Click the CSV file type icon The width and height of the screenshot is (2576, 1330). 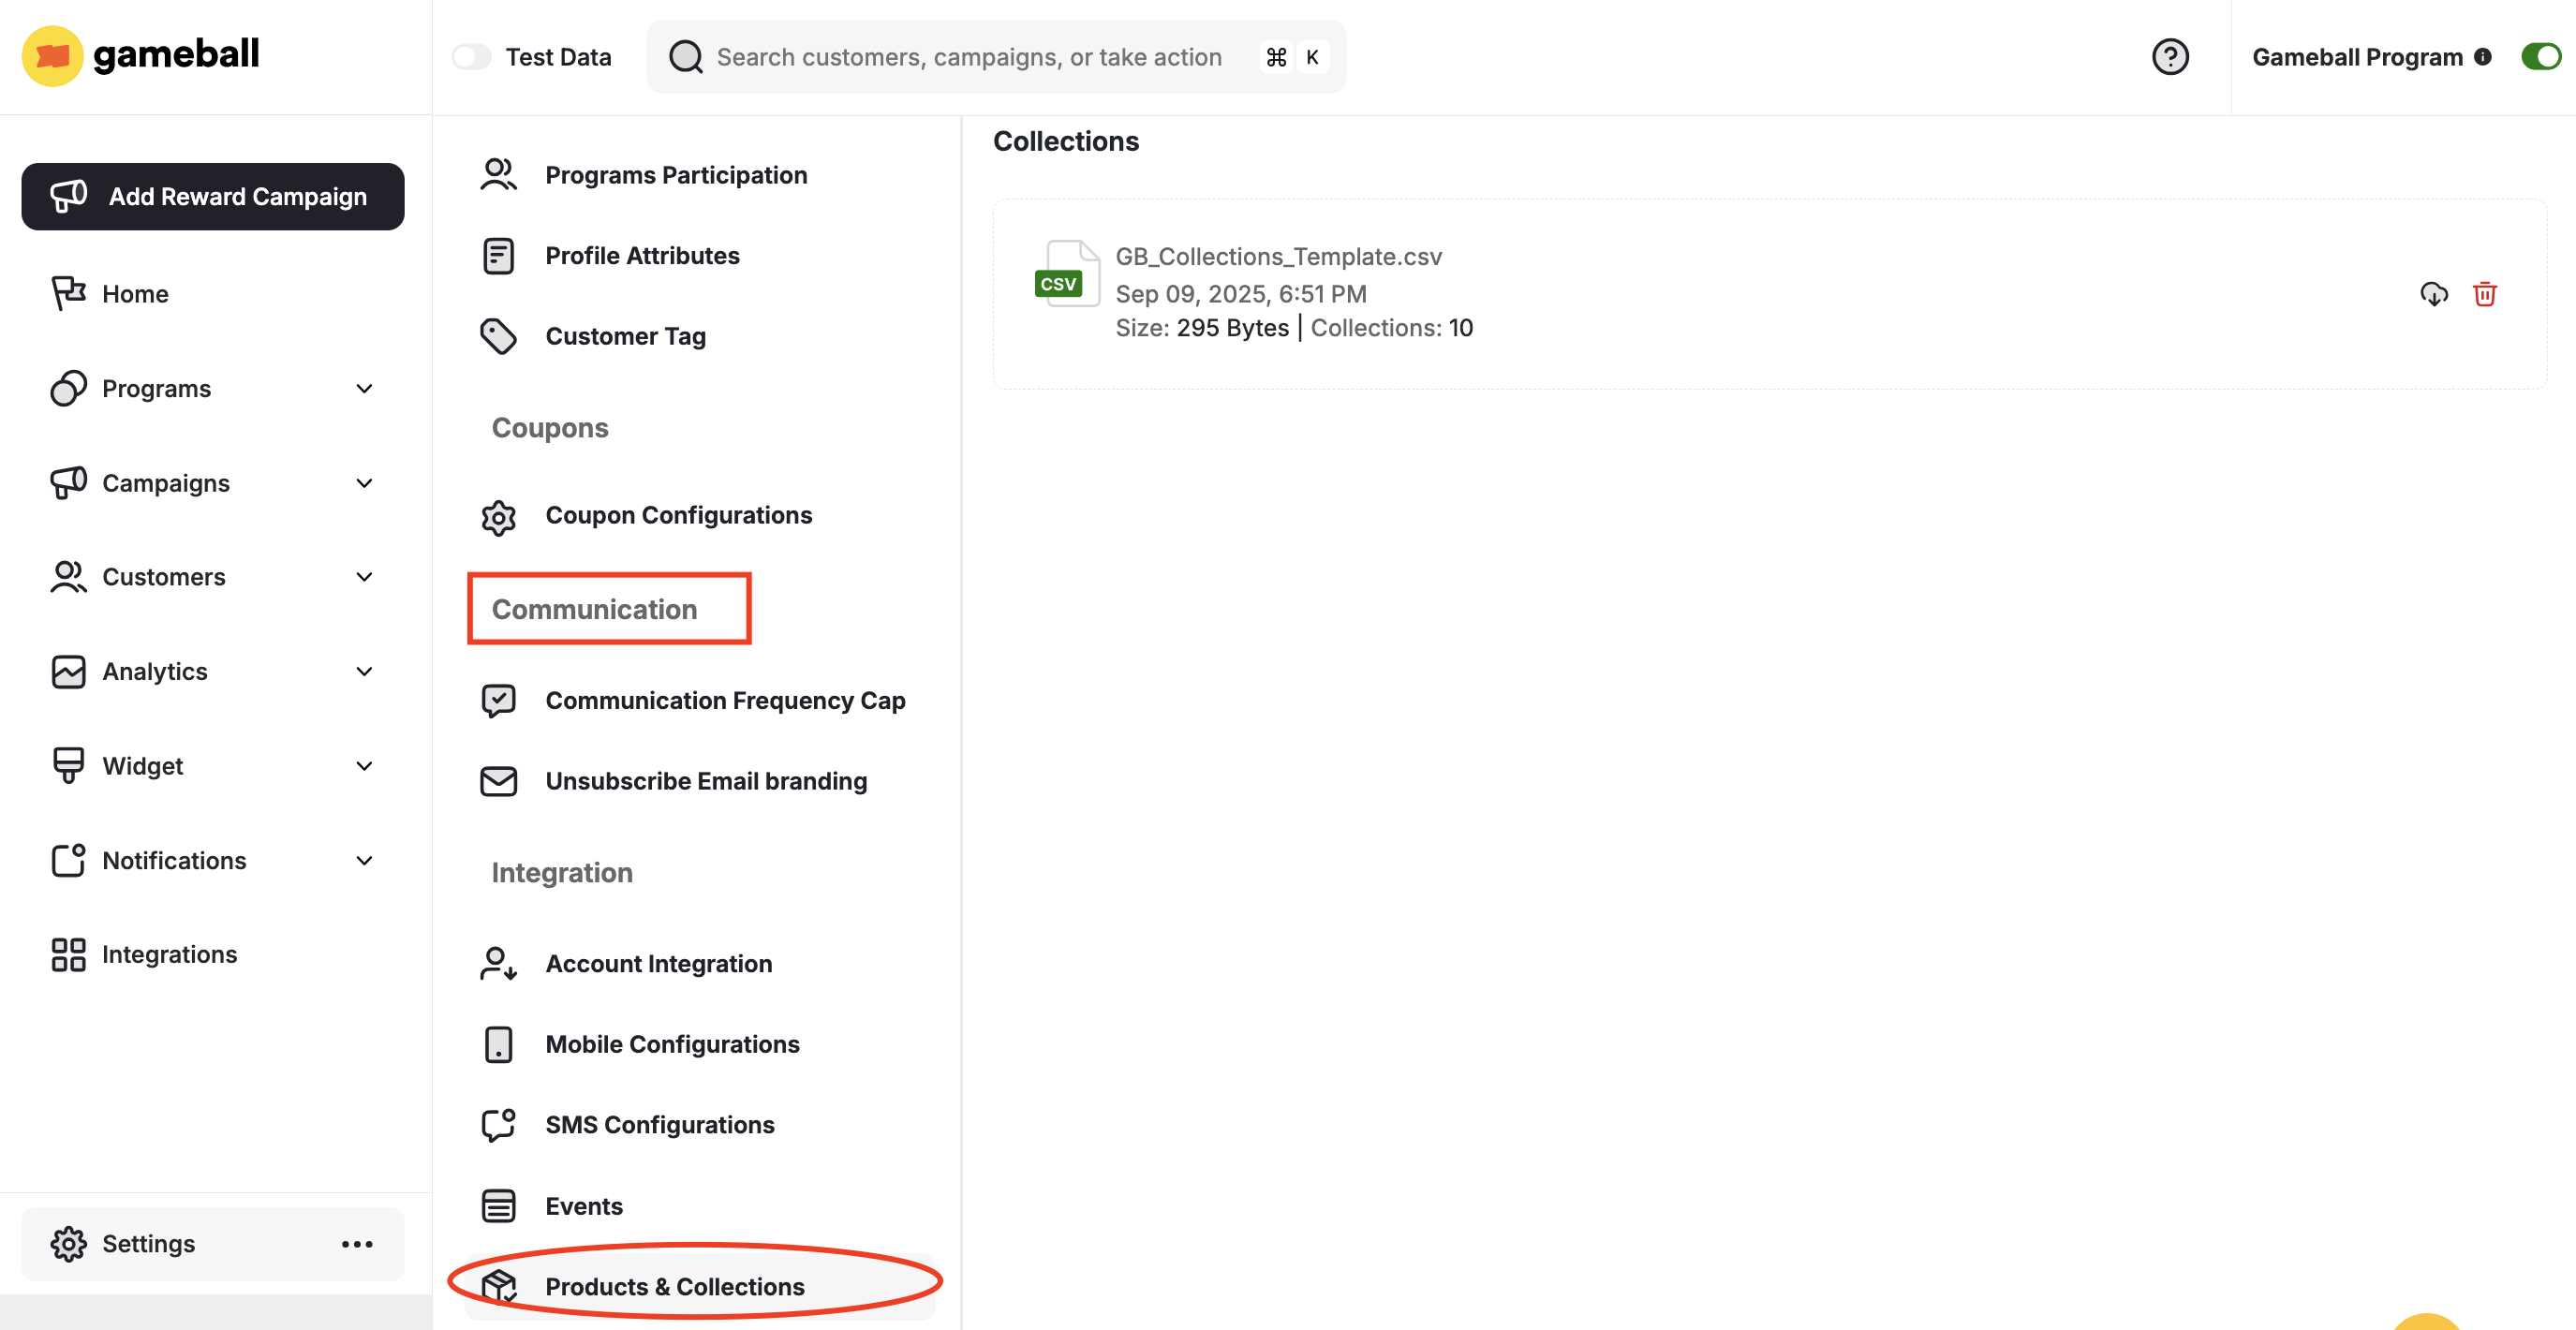1066,274
